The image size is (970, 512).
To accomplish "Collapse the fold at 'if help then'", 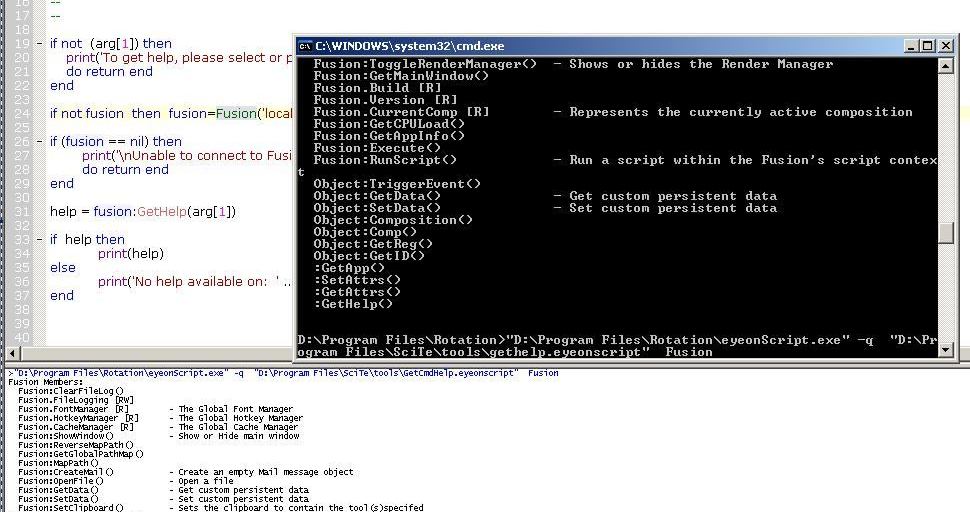I will 40,240.
